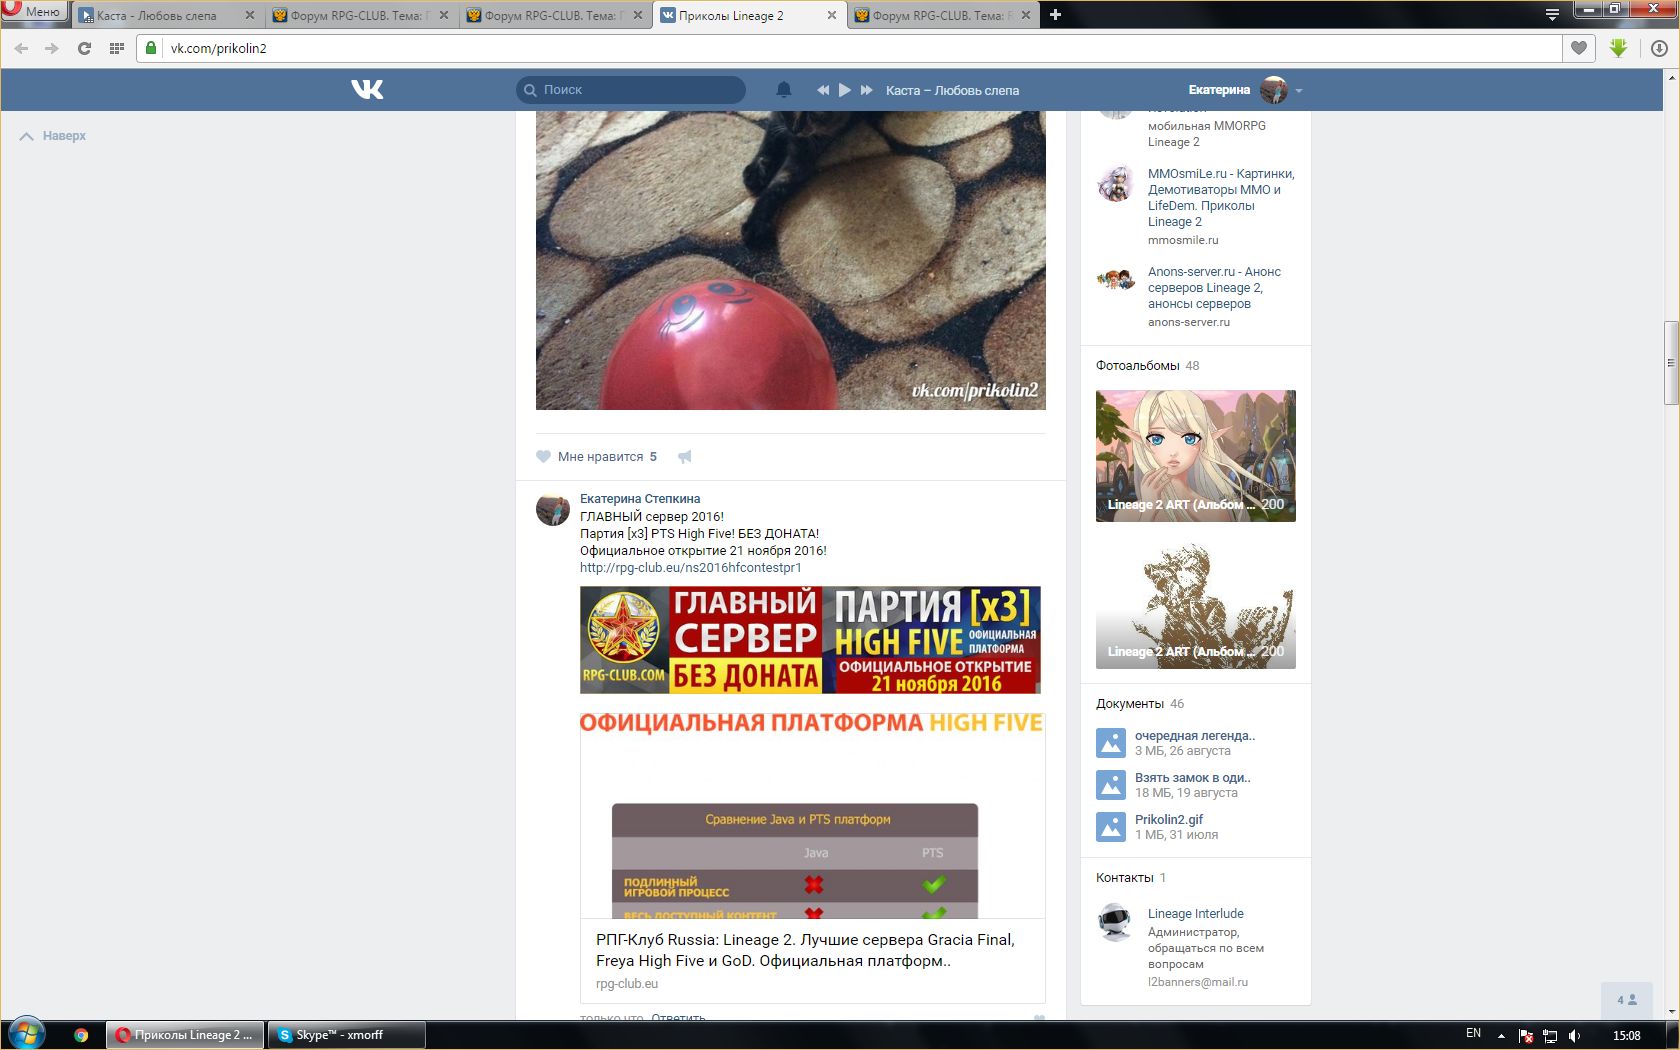Click the icon beside Взять замок в оди..

(x=1111, y=785)
